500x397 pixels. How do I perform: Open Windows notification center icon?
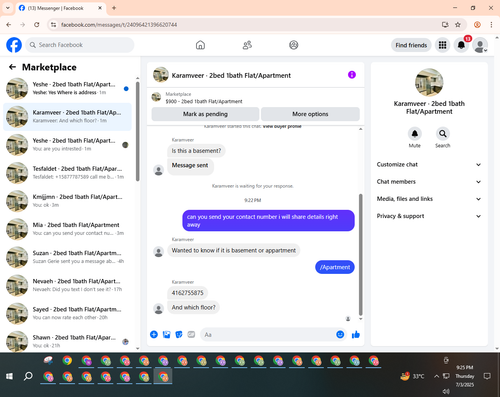[x=487, y=376]
